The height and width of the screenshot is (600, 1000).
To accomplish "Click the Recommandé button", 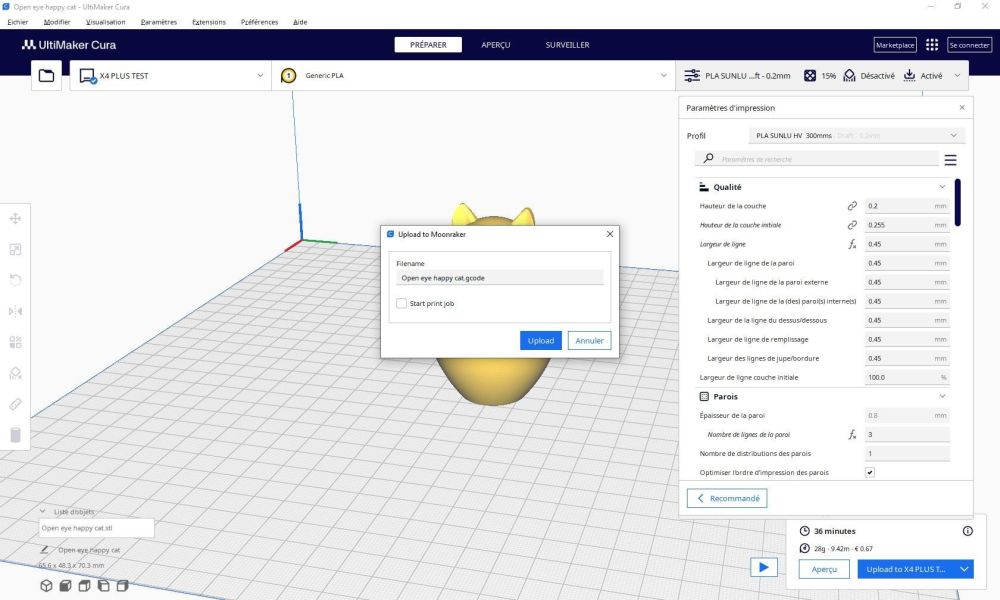I will coord(727,498).
